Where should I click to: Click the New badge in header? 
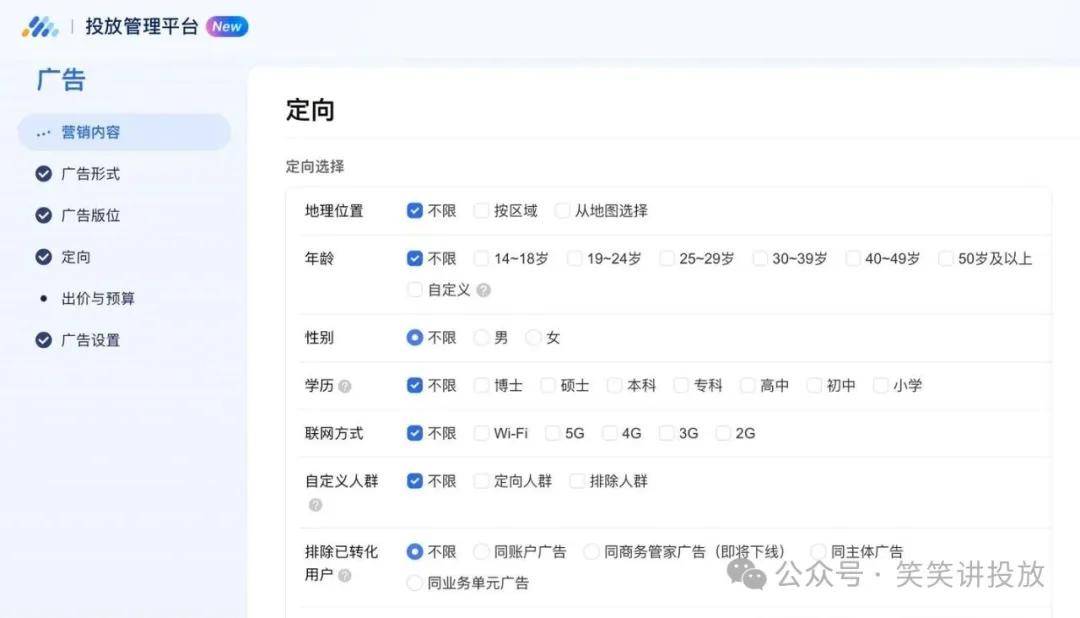tap(227, 27)
